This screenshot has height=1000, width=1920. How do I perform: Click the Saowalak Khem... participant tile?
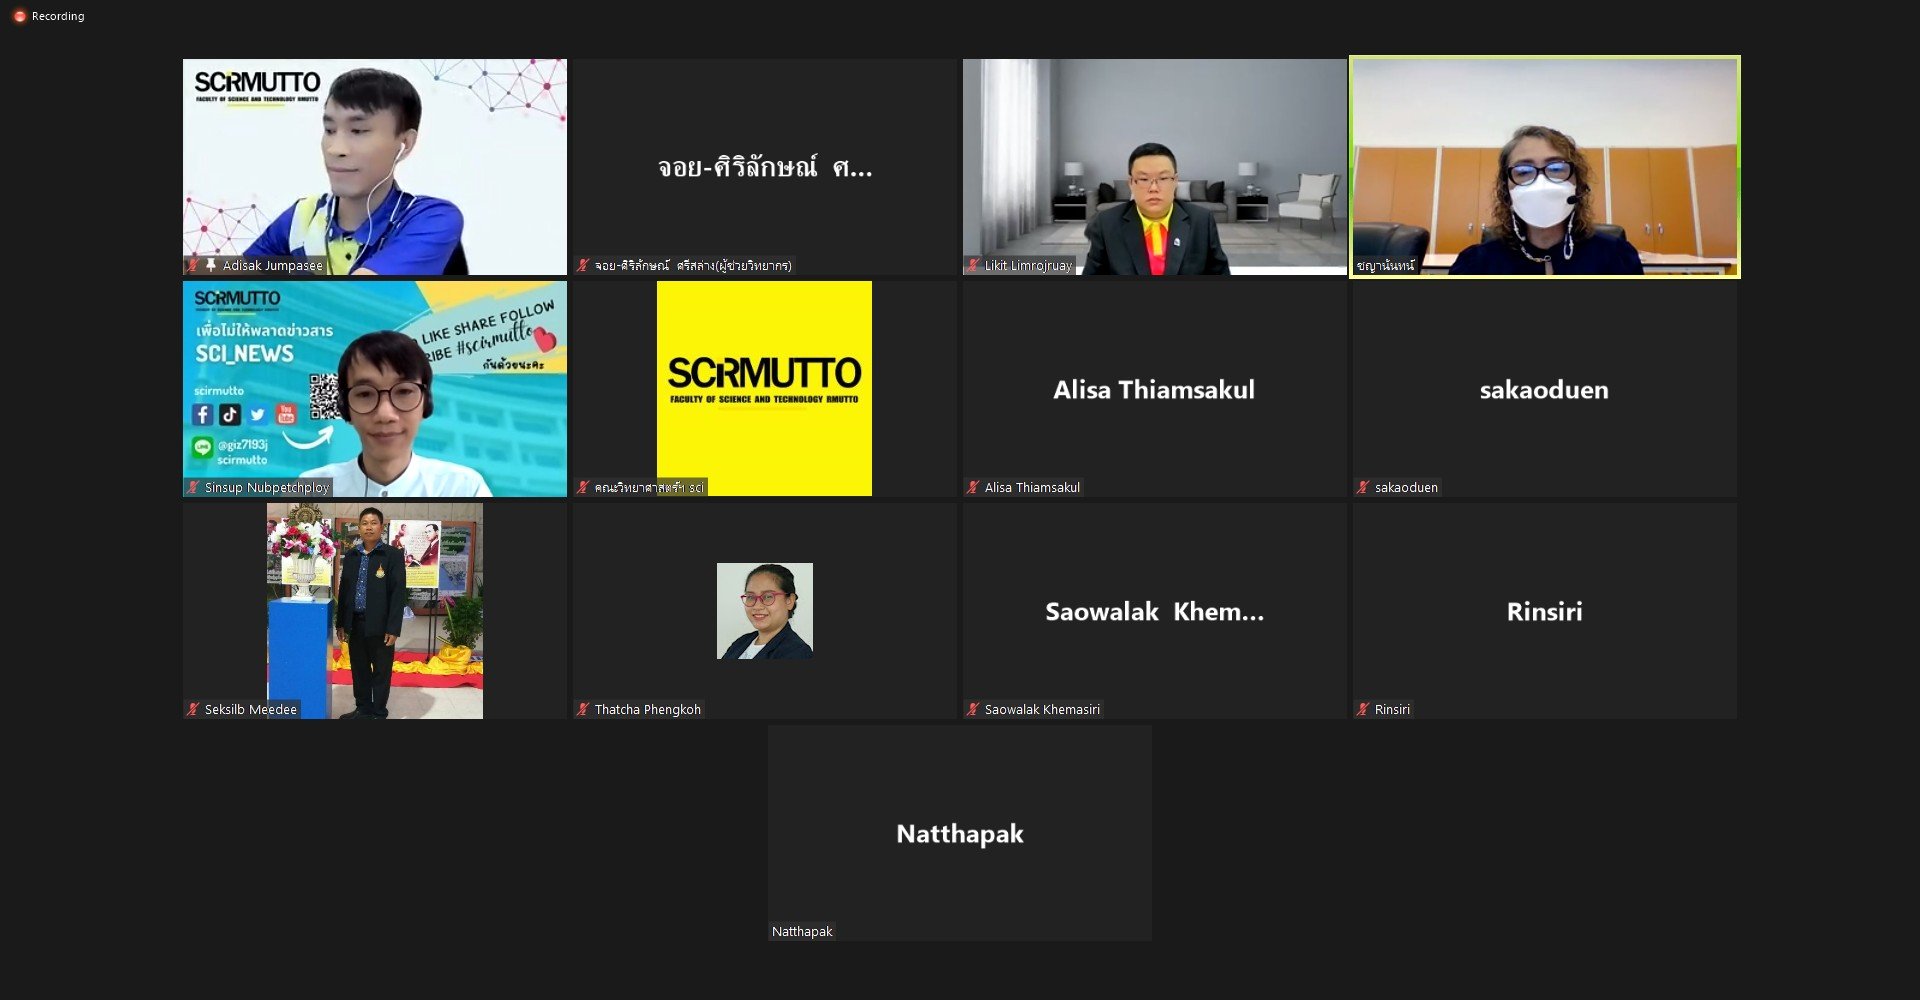click(x=1155, y=611)
